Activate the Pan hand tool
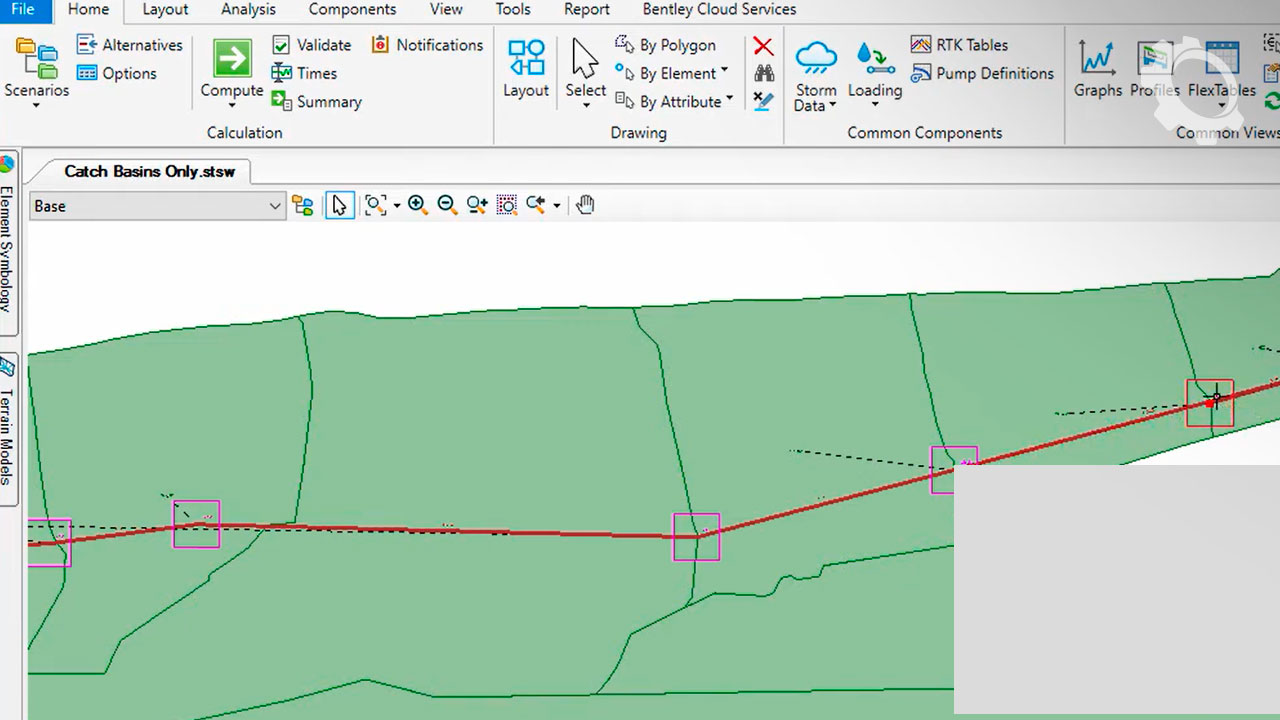 585,205
